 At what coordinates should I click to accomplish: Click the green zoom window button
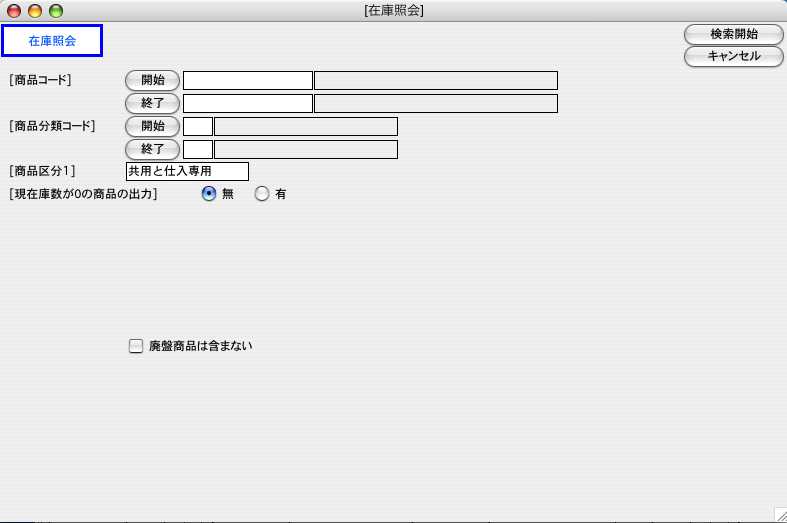(x=56, y=11)
